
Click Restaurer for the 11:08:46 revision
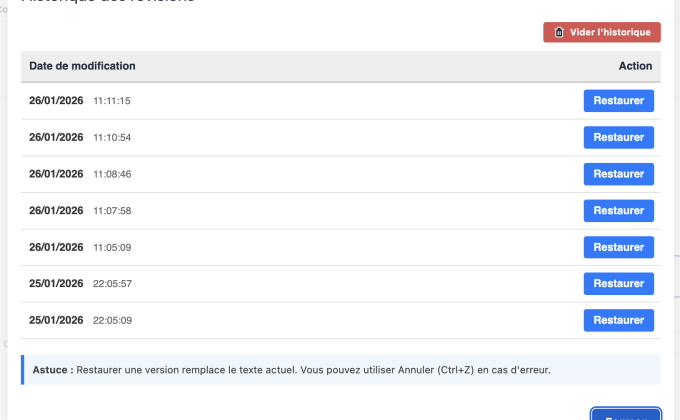[x=618, y=174]
